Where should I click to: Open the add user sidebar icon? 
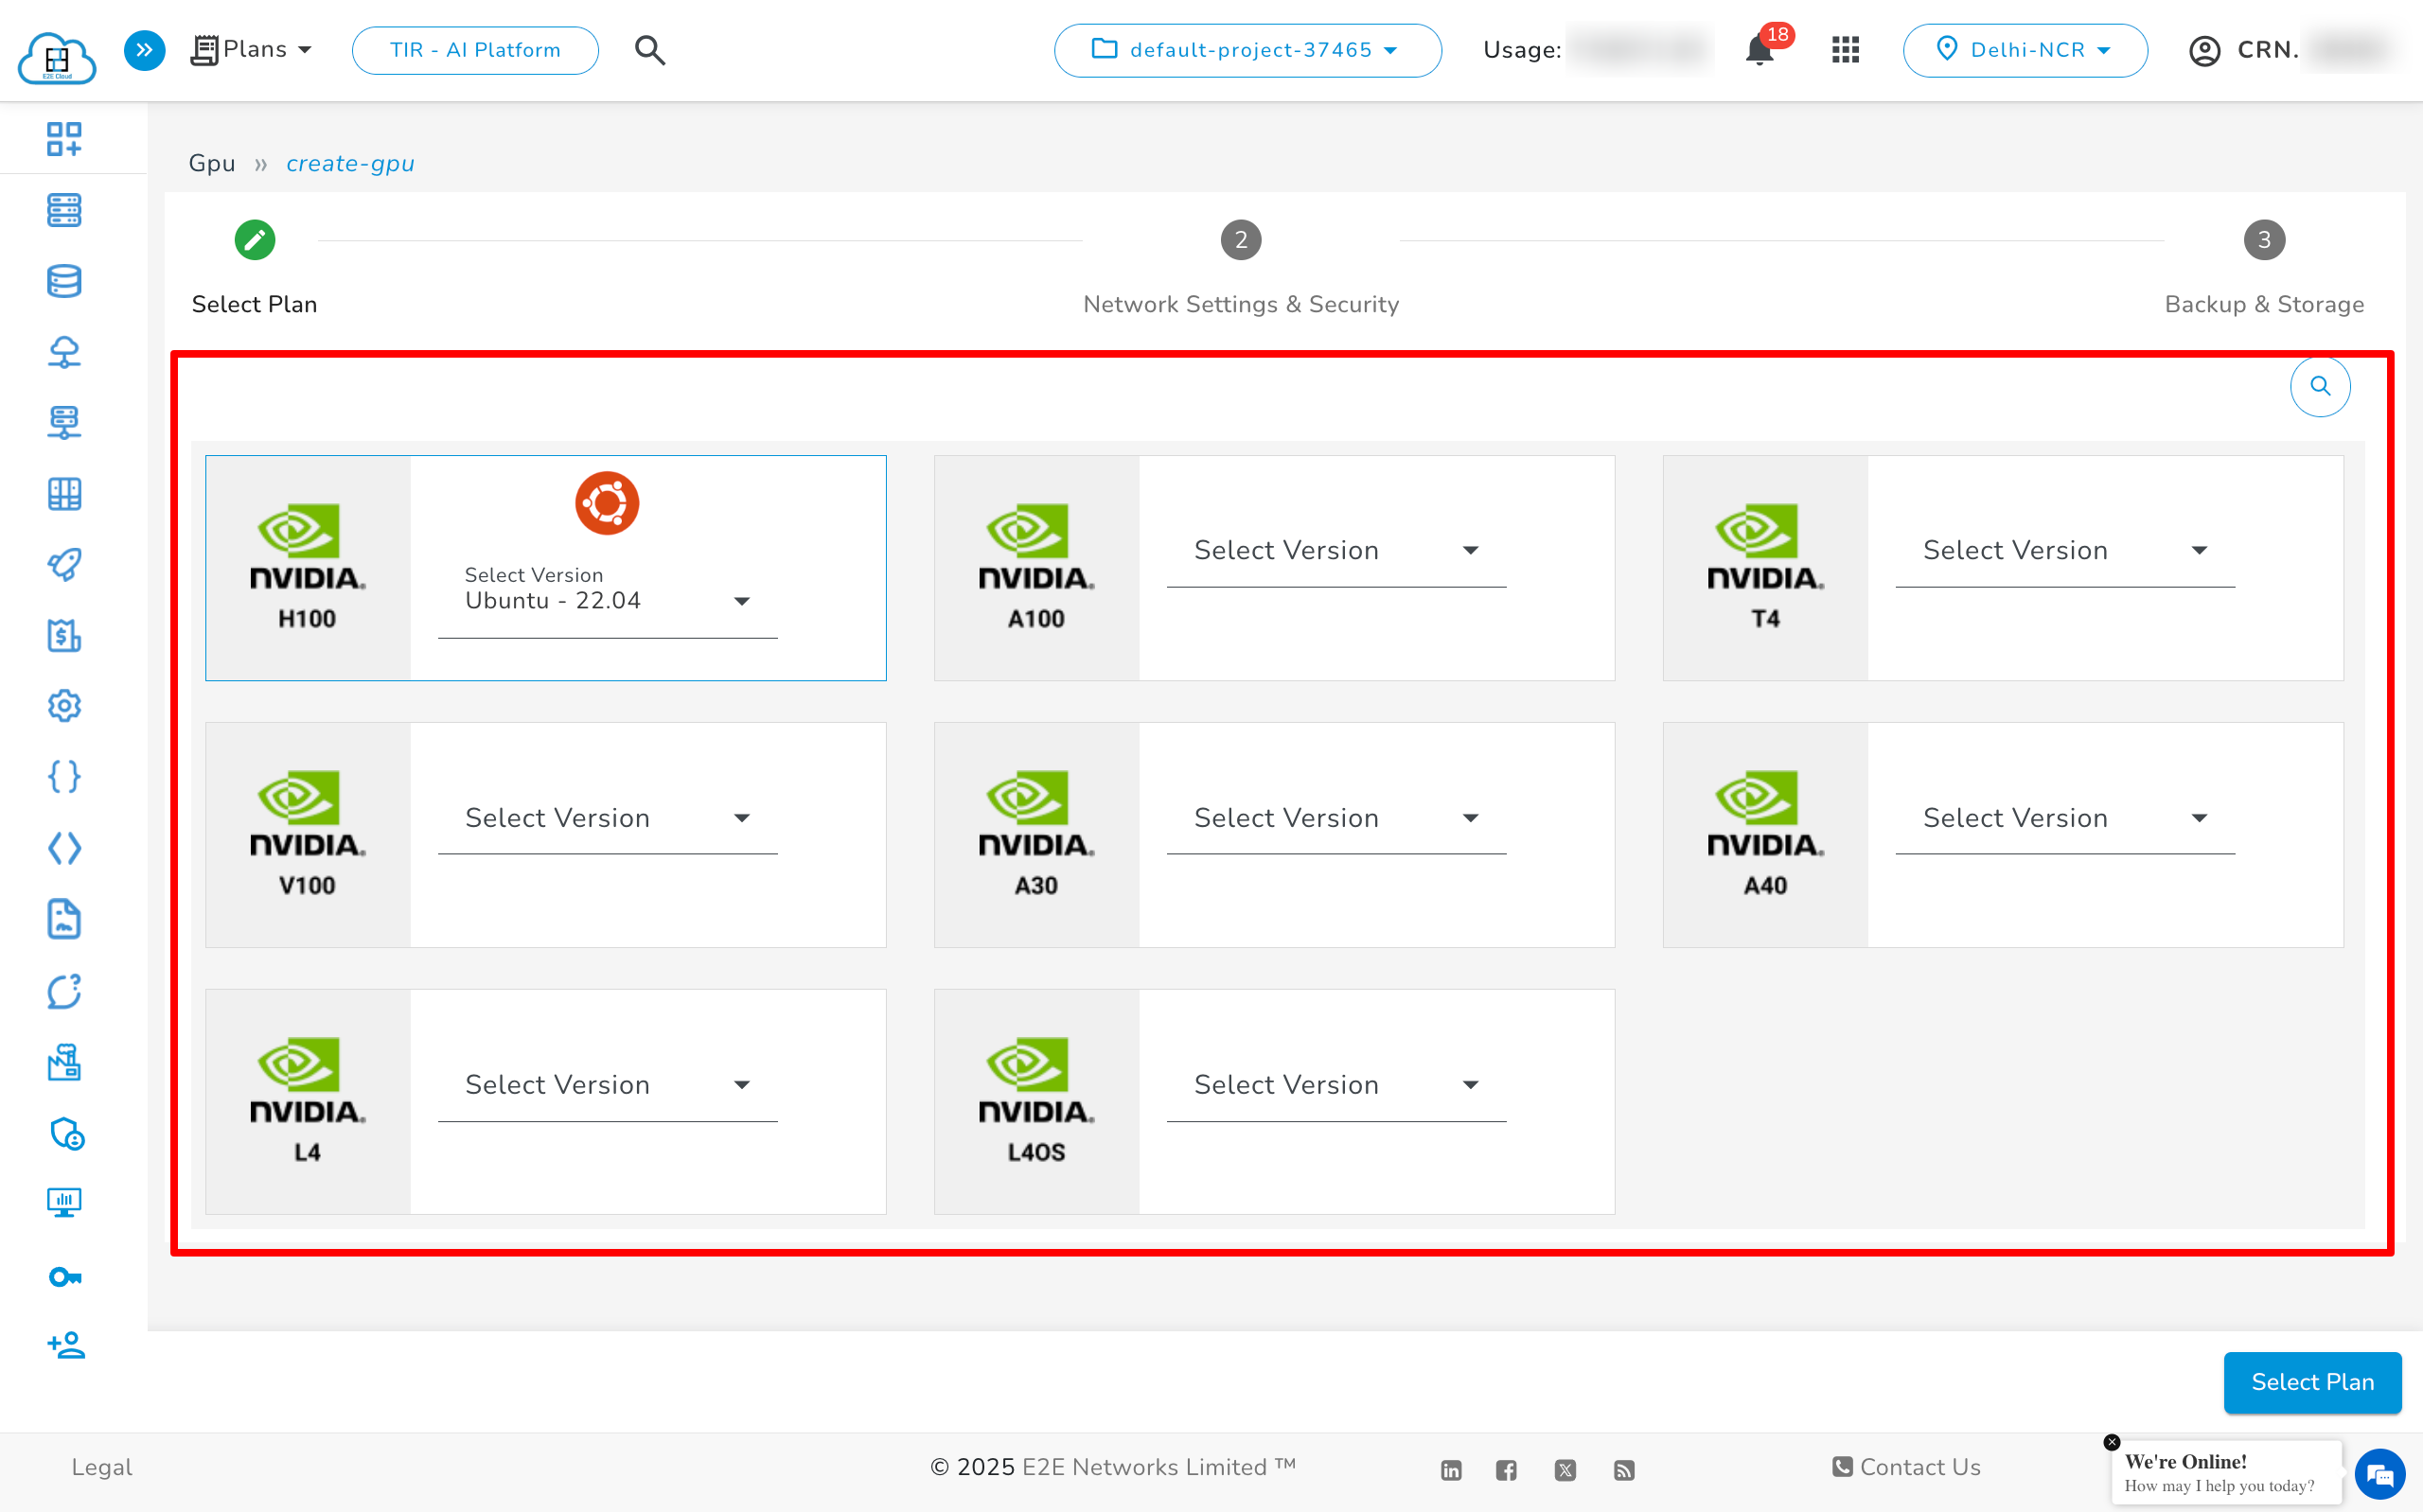click(x=66, y=1346)
